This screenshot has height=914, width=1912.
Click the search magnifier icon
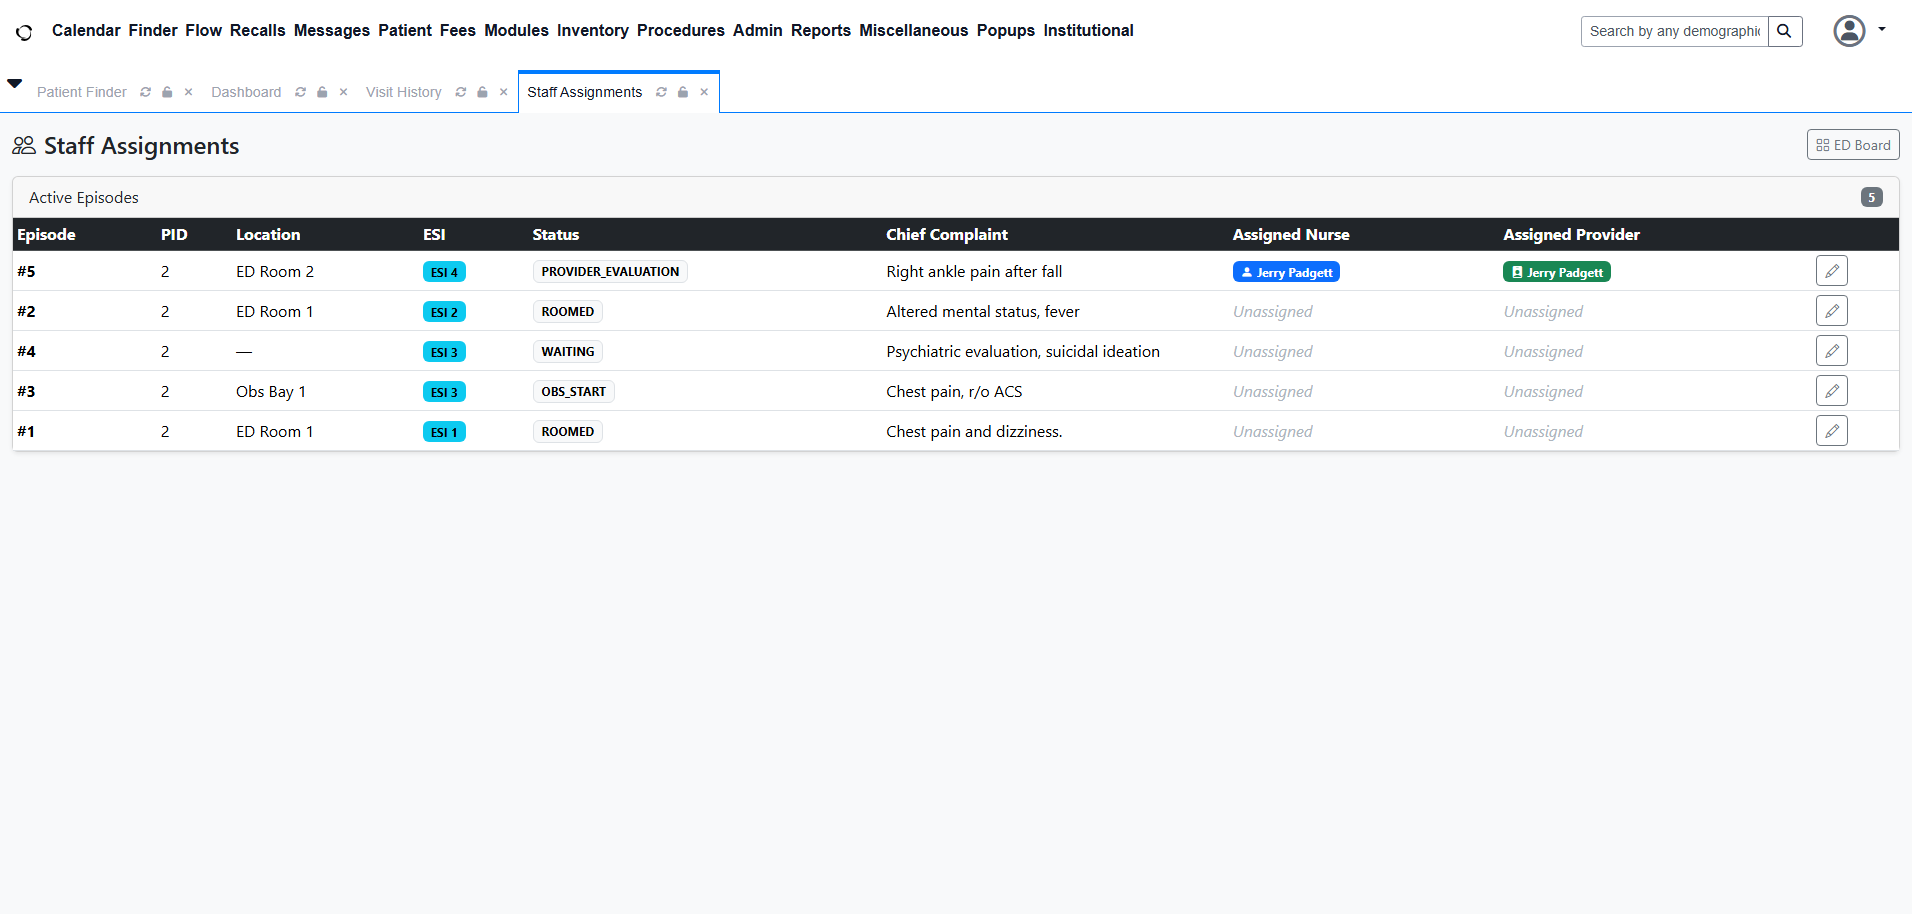pyautogui.click(x=1784, y=31)
